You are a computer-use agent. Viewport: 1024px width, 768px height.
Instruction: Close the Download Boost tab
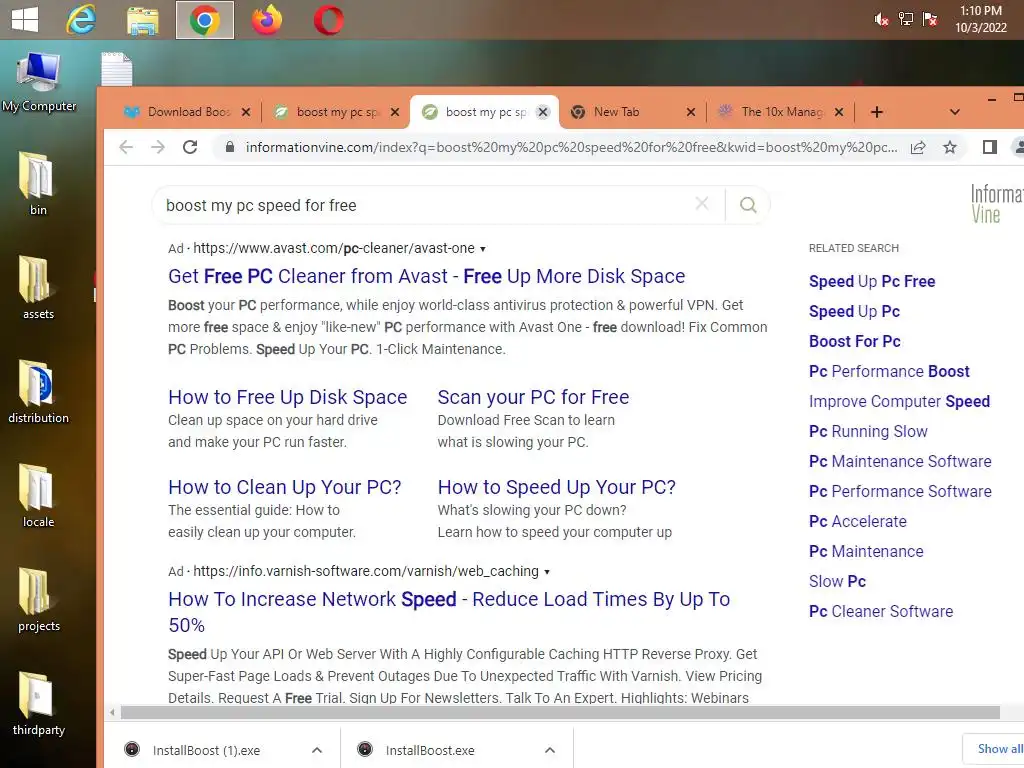[246, 112]
